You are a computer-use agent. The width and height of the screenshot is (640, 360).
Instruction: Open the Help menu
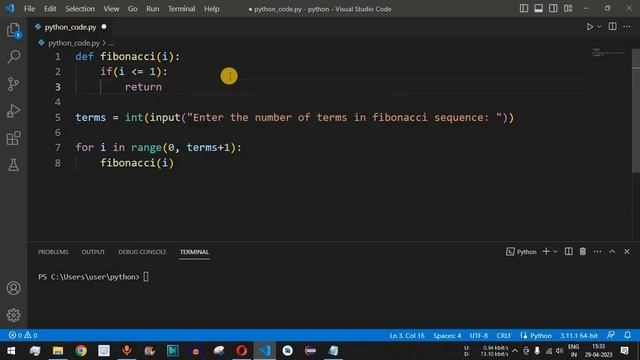[211, 9]
